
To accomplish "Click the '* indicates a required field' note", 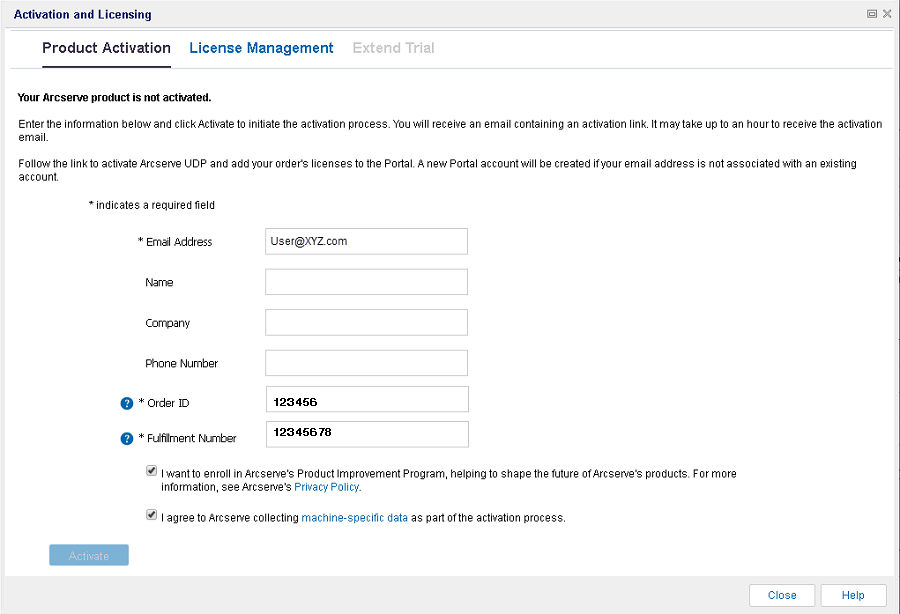I will pos(152,205).
